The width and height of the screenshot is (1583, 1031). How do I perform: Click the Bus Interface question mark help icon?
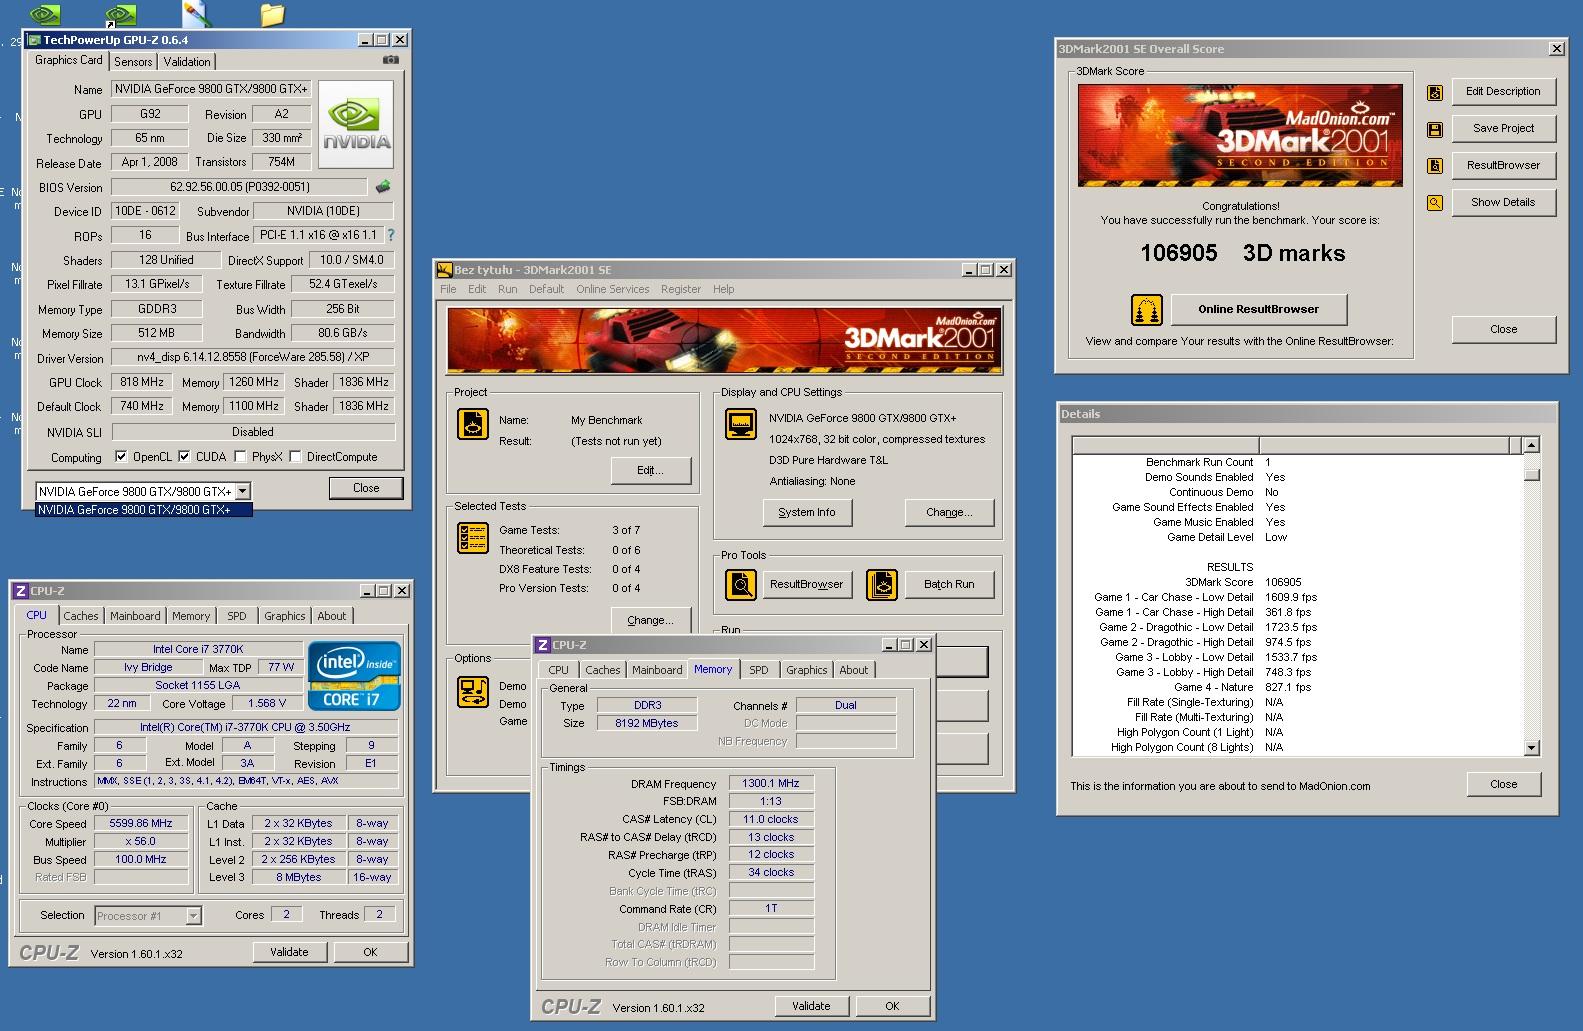(x=390, y=235)
